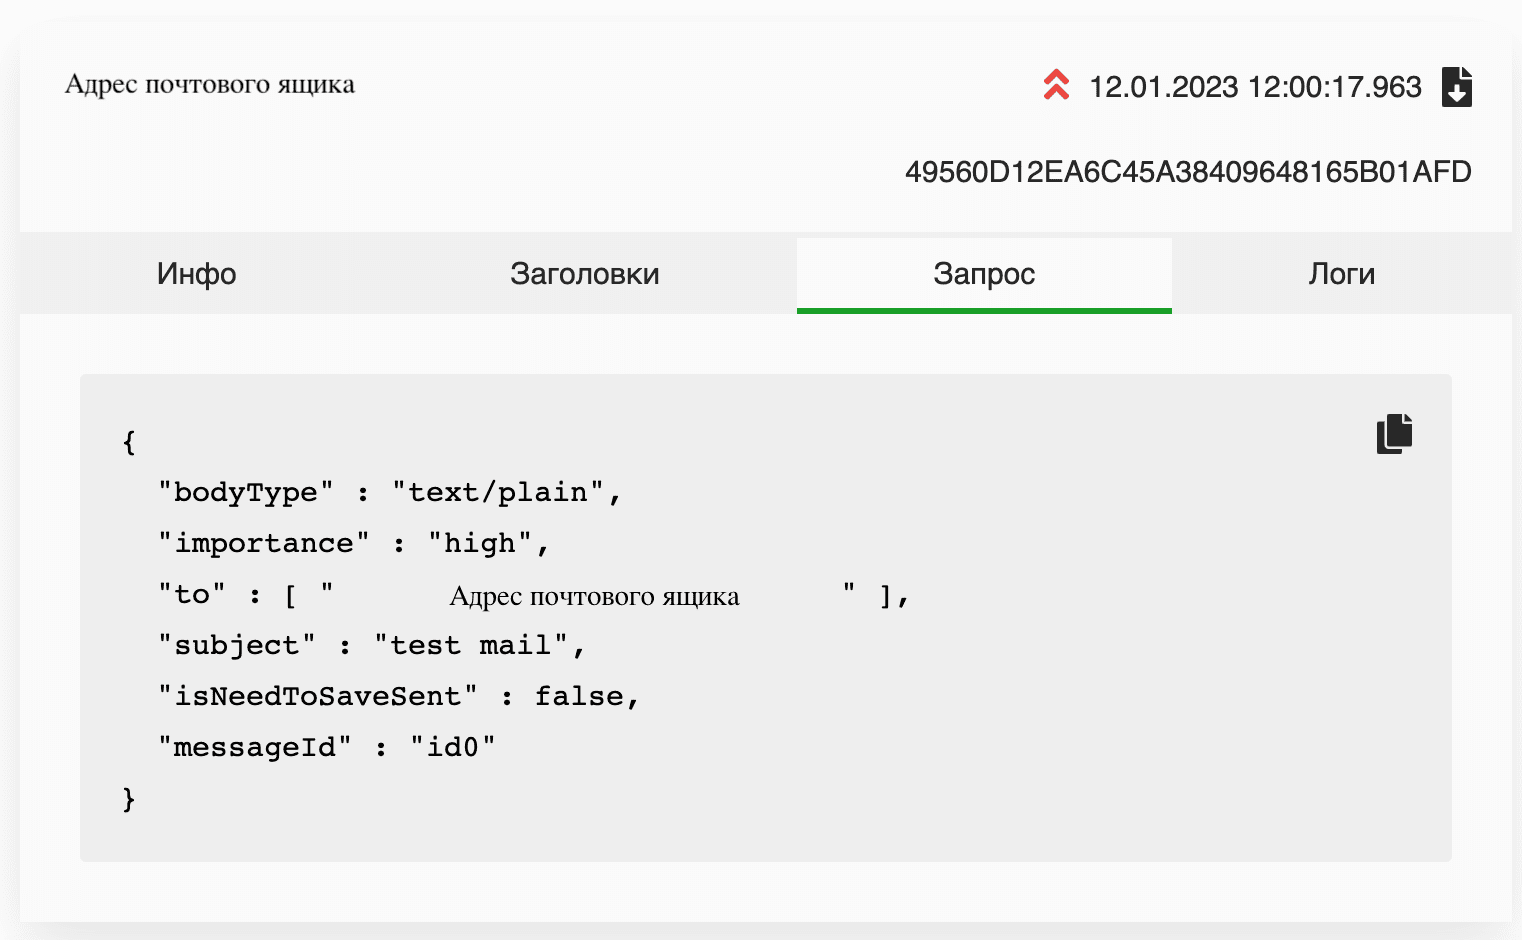Click the header label Адрес почтового ящика
This screenshot has height=940, width=1522.
click(x=210, y=85)
